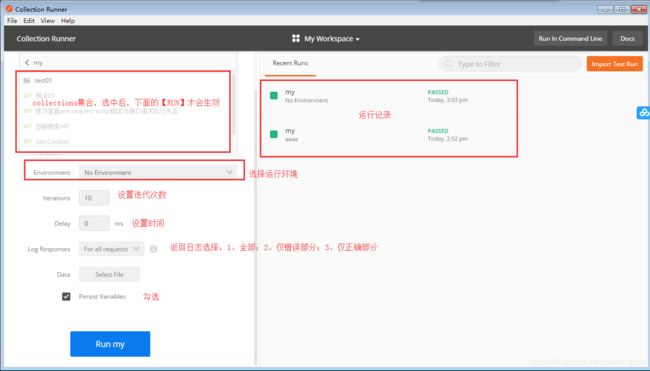
Task: Click Import Test Run button
Action: pos(614,64)
